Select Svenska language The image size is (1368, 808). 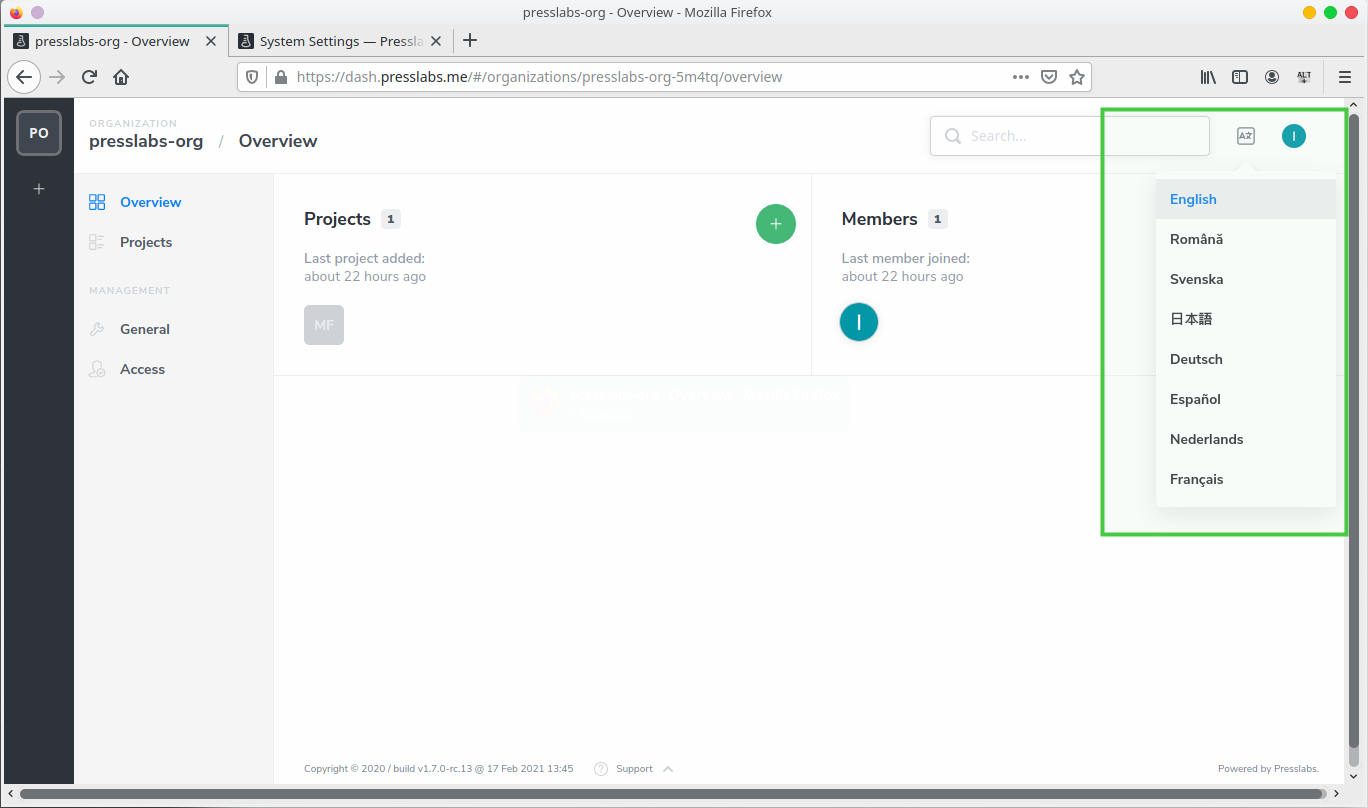pyautogui.click(x=1246, y=279)
